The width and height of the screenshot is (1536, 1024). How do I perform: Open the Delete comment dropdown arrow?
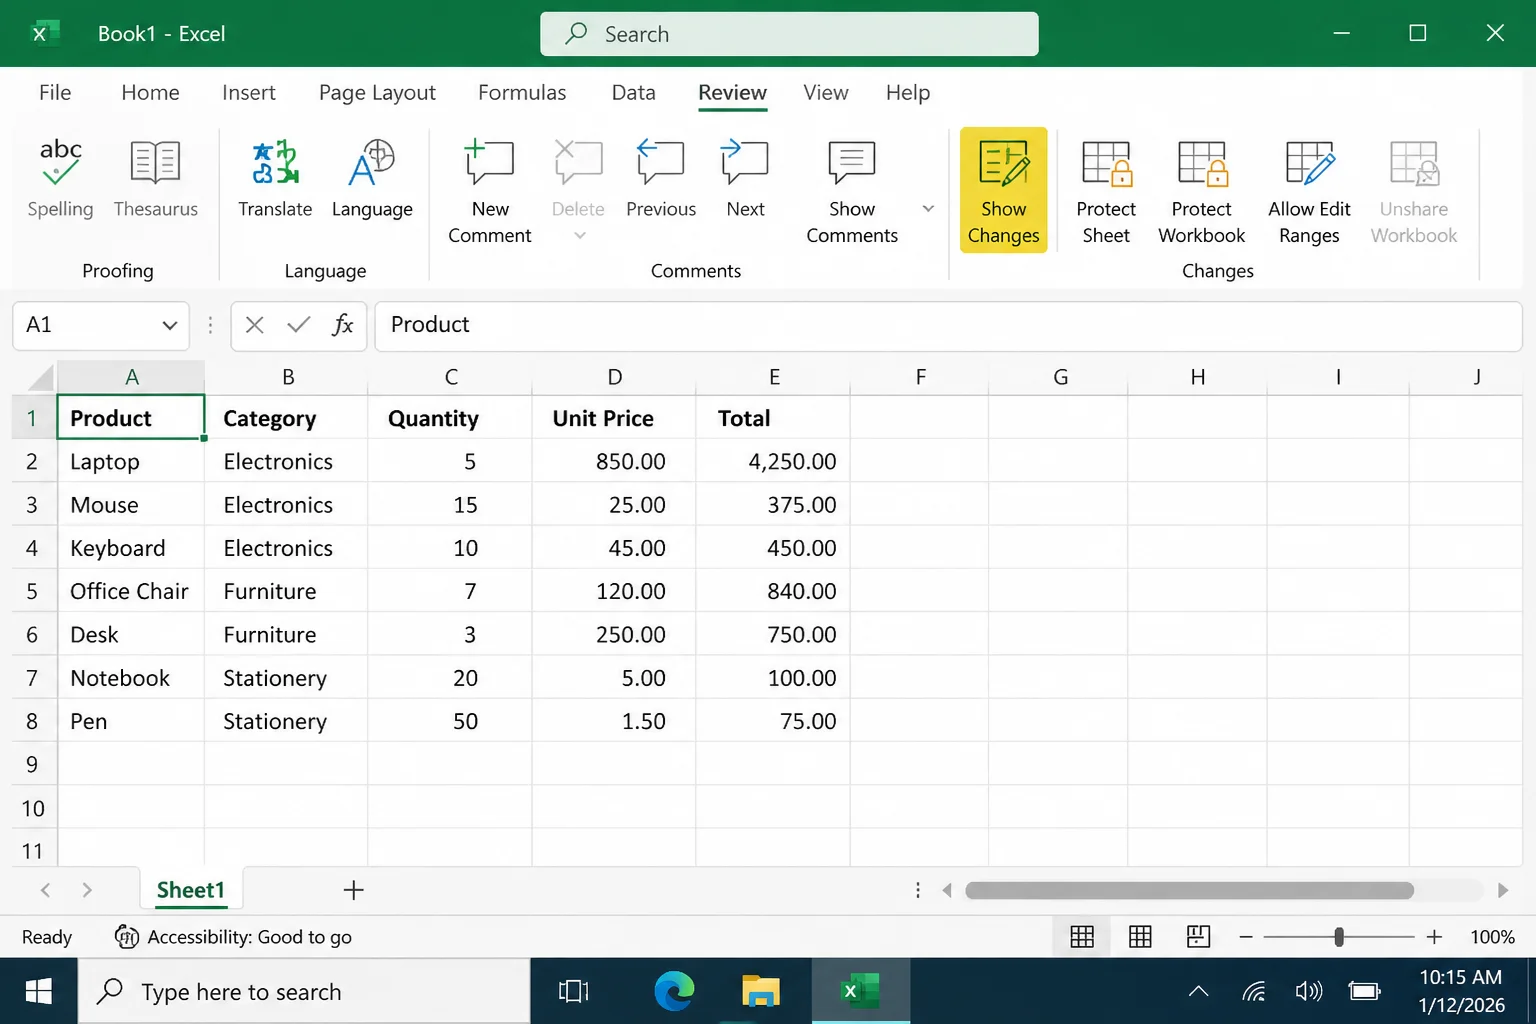[x=579, y=236]
